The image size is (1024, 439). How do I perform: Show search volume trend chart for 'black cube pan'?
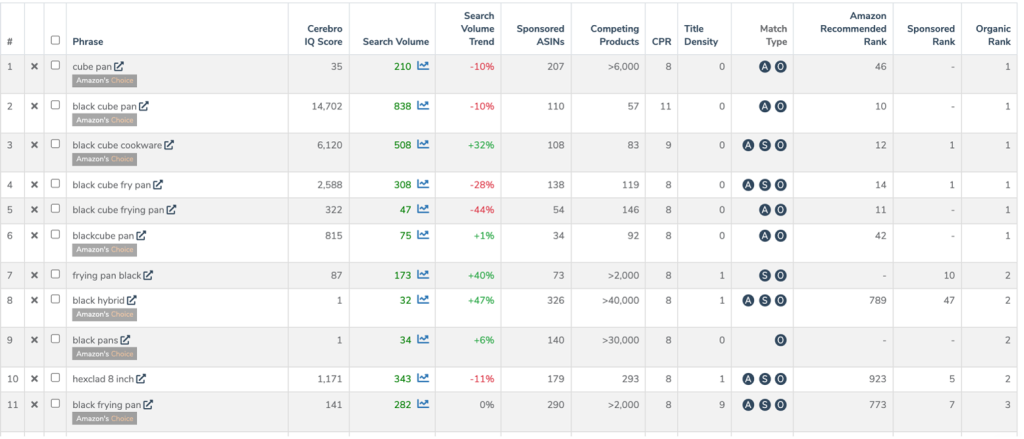click(423, 106)
